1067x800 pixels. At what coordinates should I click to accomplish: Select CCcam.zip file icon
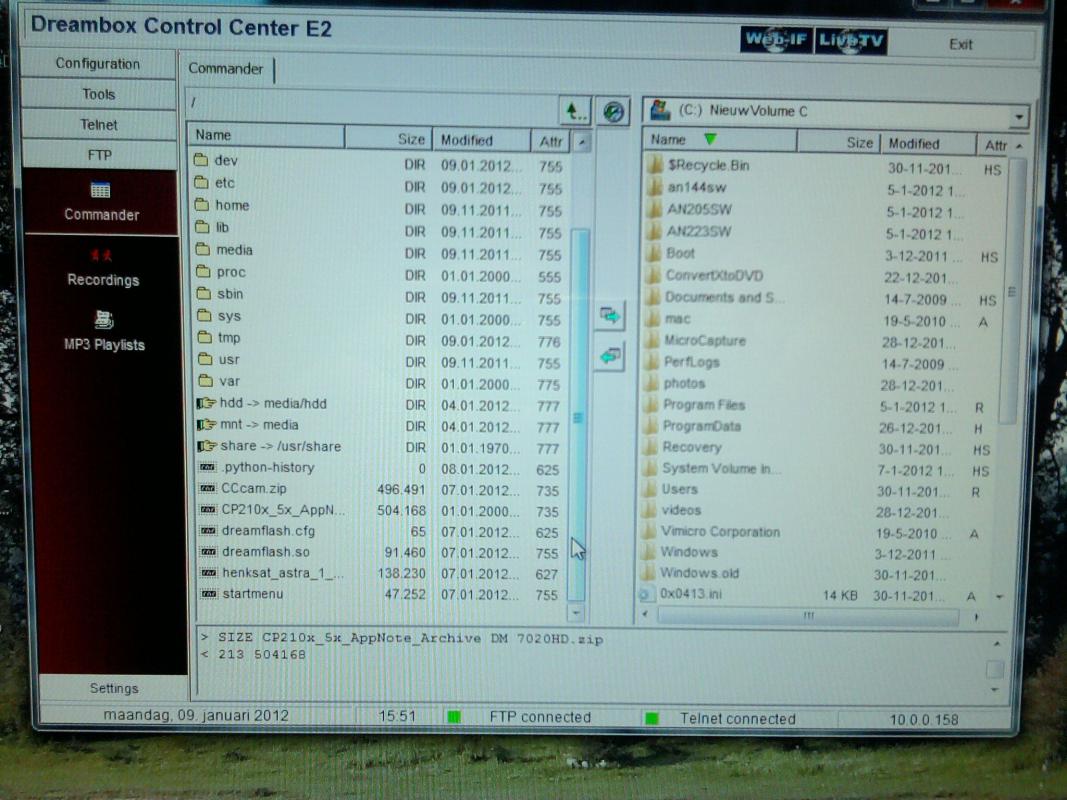(208, 488)
